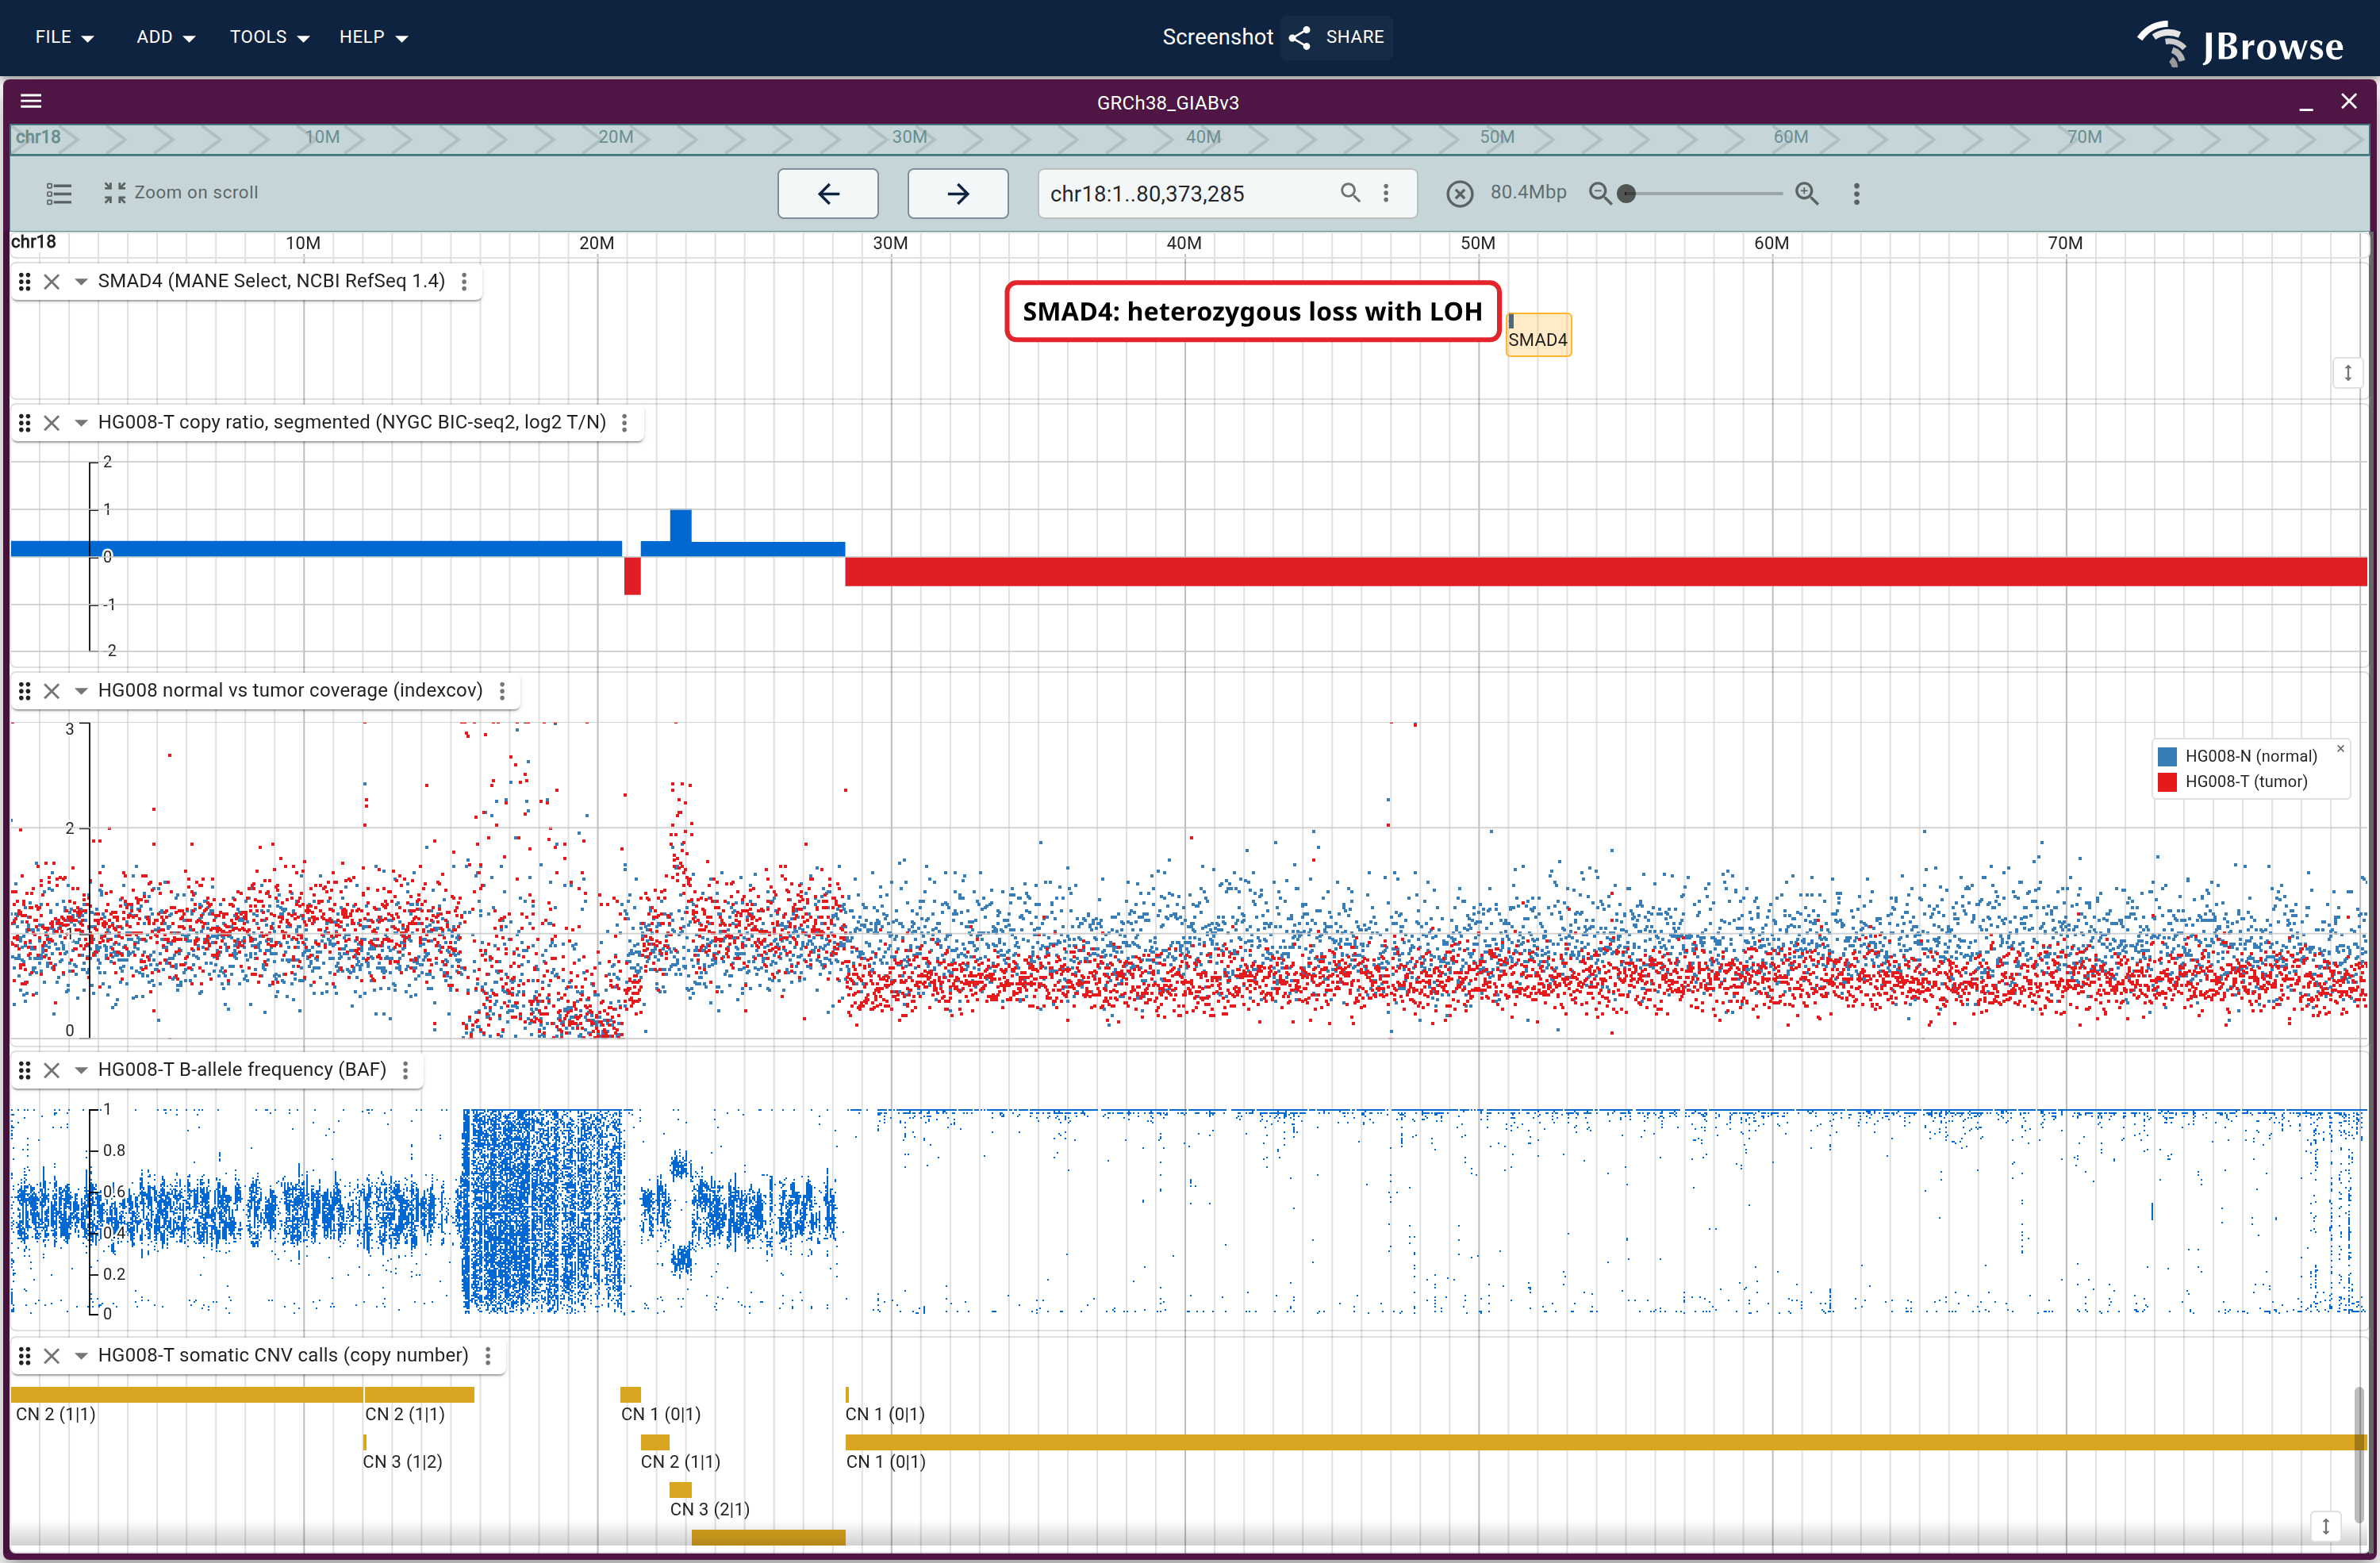
Task: Open the track selector list icon
Action: click(59, 193)
